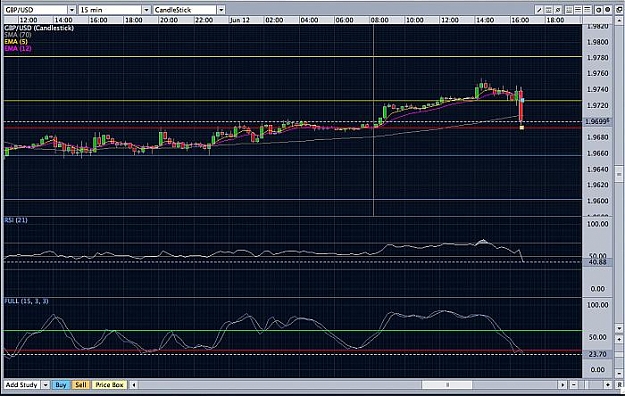Click the vertical zoom in plus button
The height and width of the screenshot is (396, 625).
tap(619, 339)
